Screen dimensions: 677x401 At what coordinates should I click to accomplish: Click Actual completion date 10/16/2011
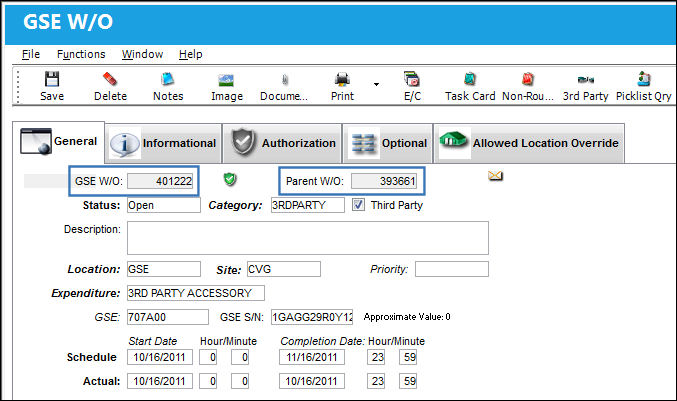[x=312, y=382]
